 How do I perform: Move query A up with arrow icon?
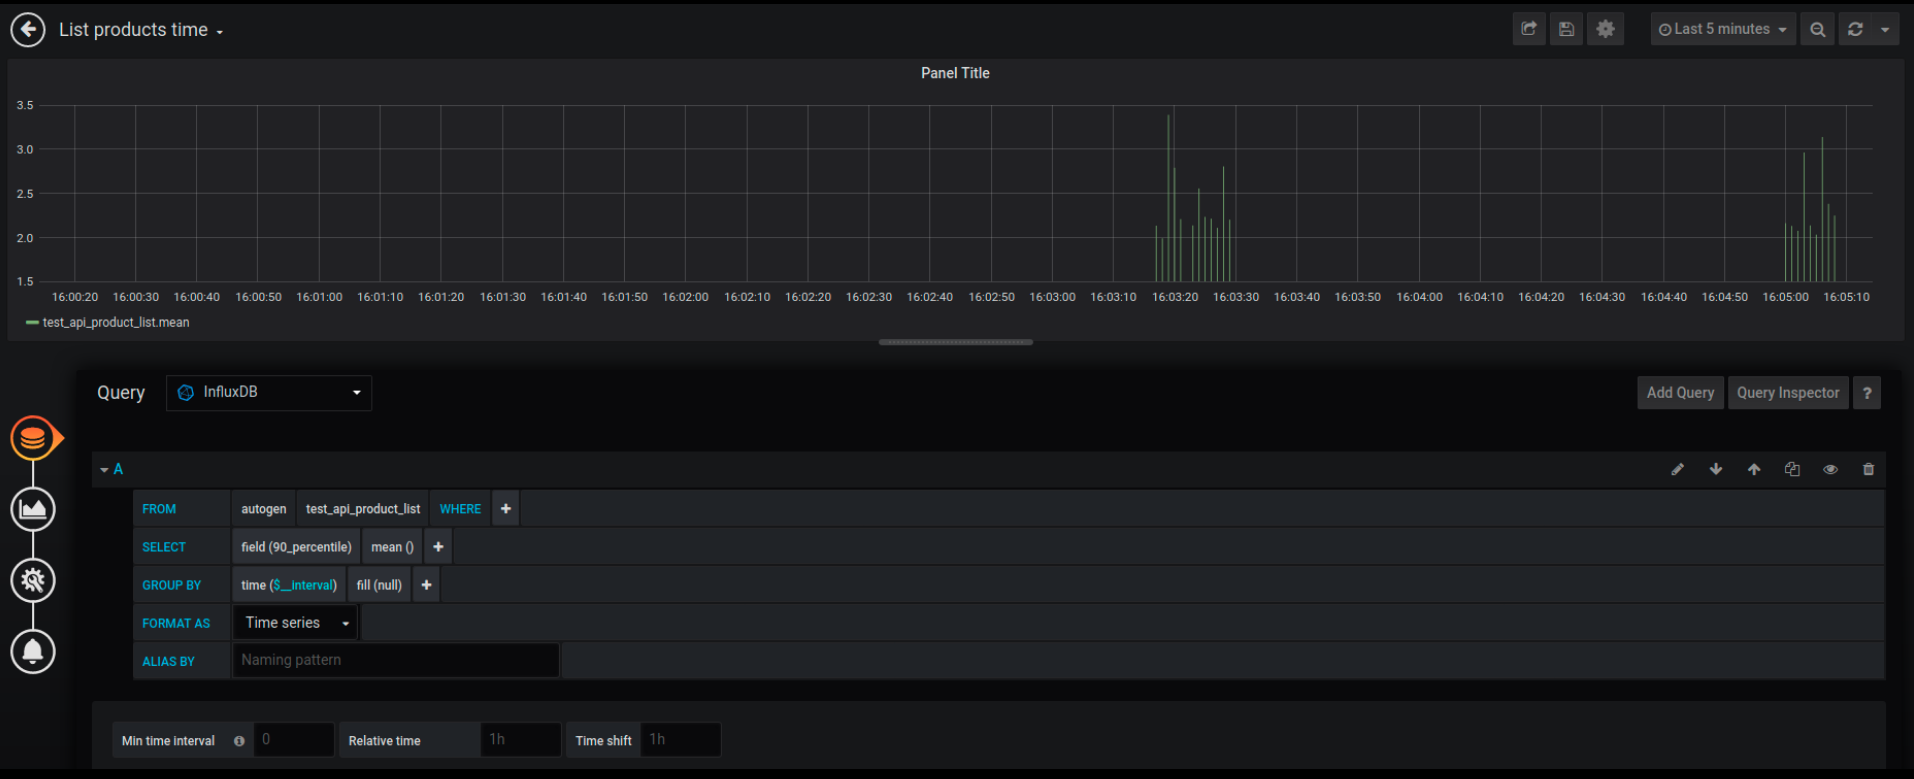click(1754, 469)
